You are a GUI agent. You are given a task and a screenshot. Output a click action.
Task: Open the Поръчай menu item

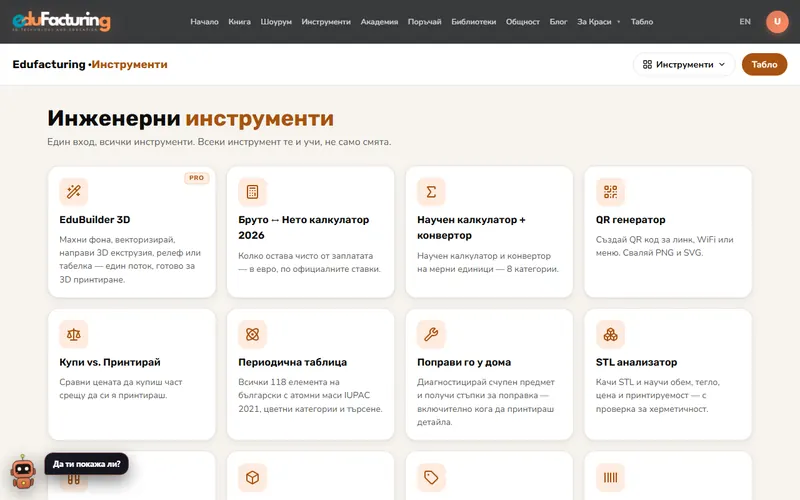[424, 21]
